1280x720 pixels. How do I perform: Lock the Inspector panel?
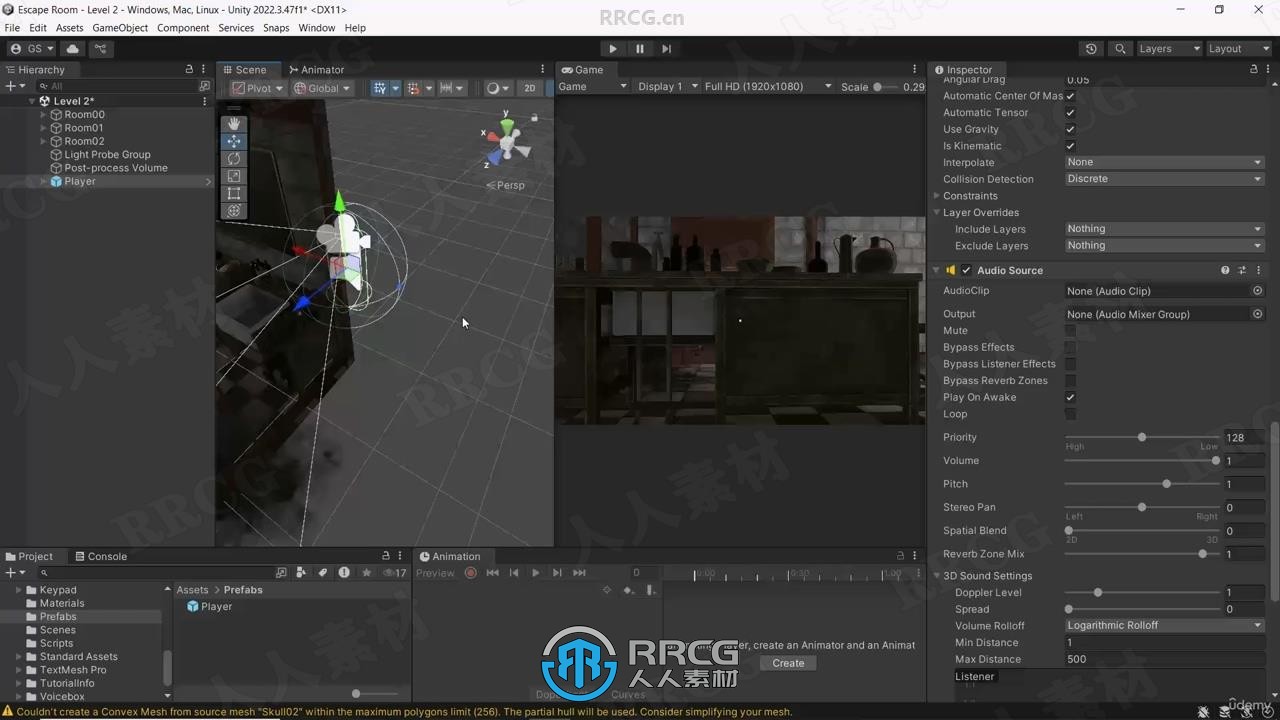coord(1254,69)
